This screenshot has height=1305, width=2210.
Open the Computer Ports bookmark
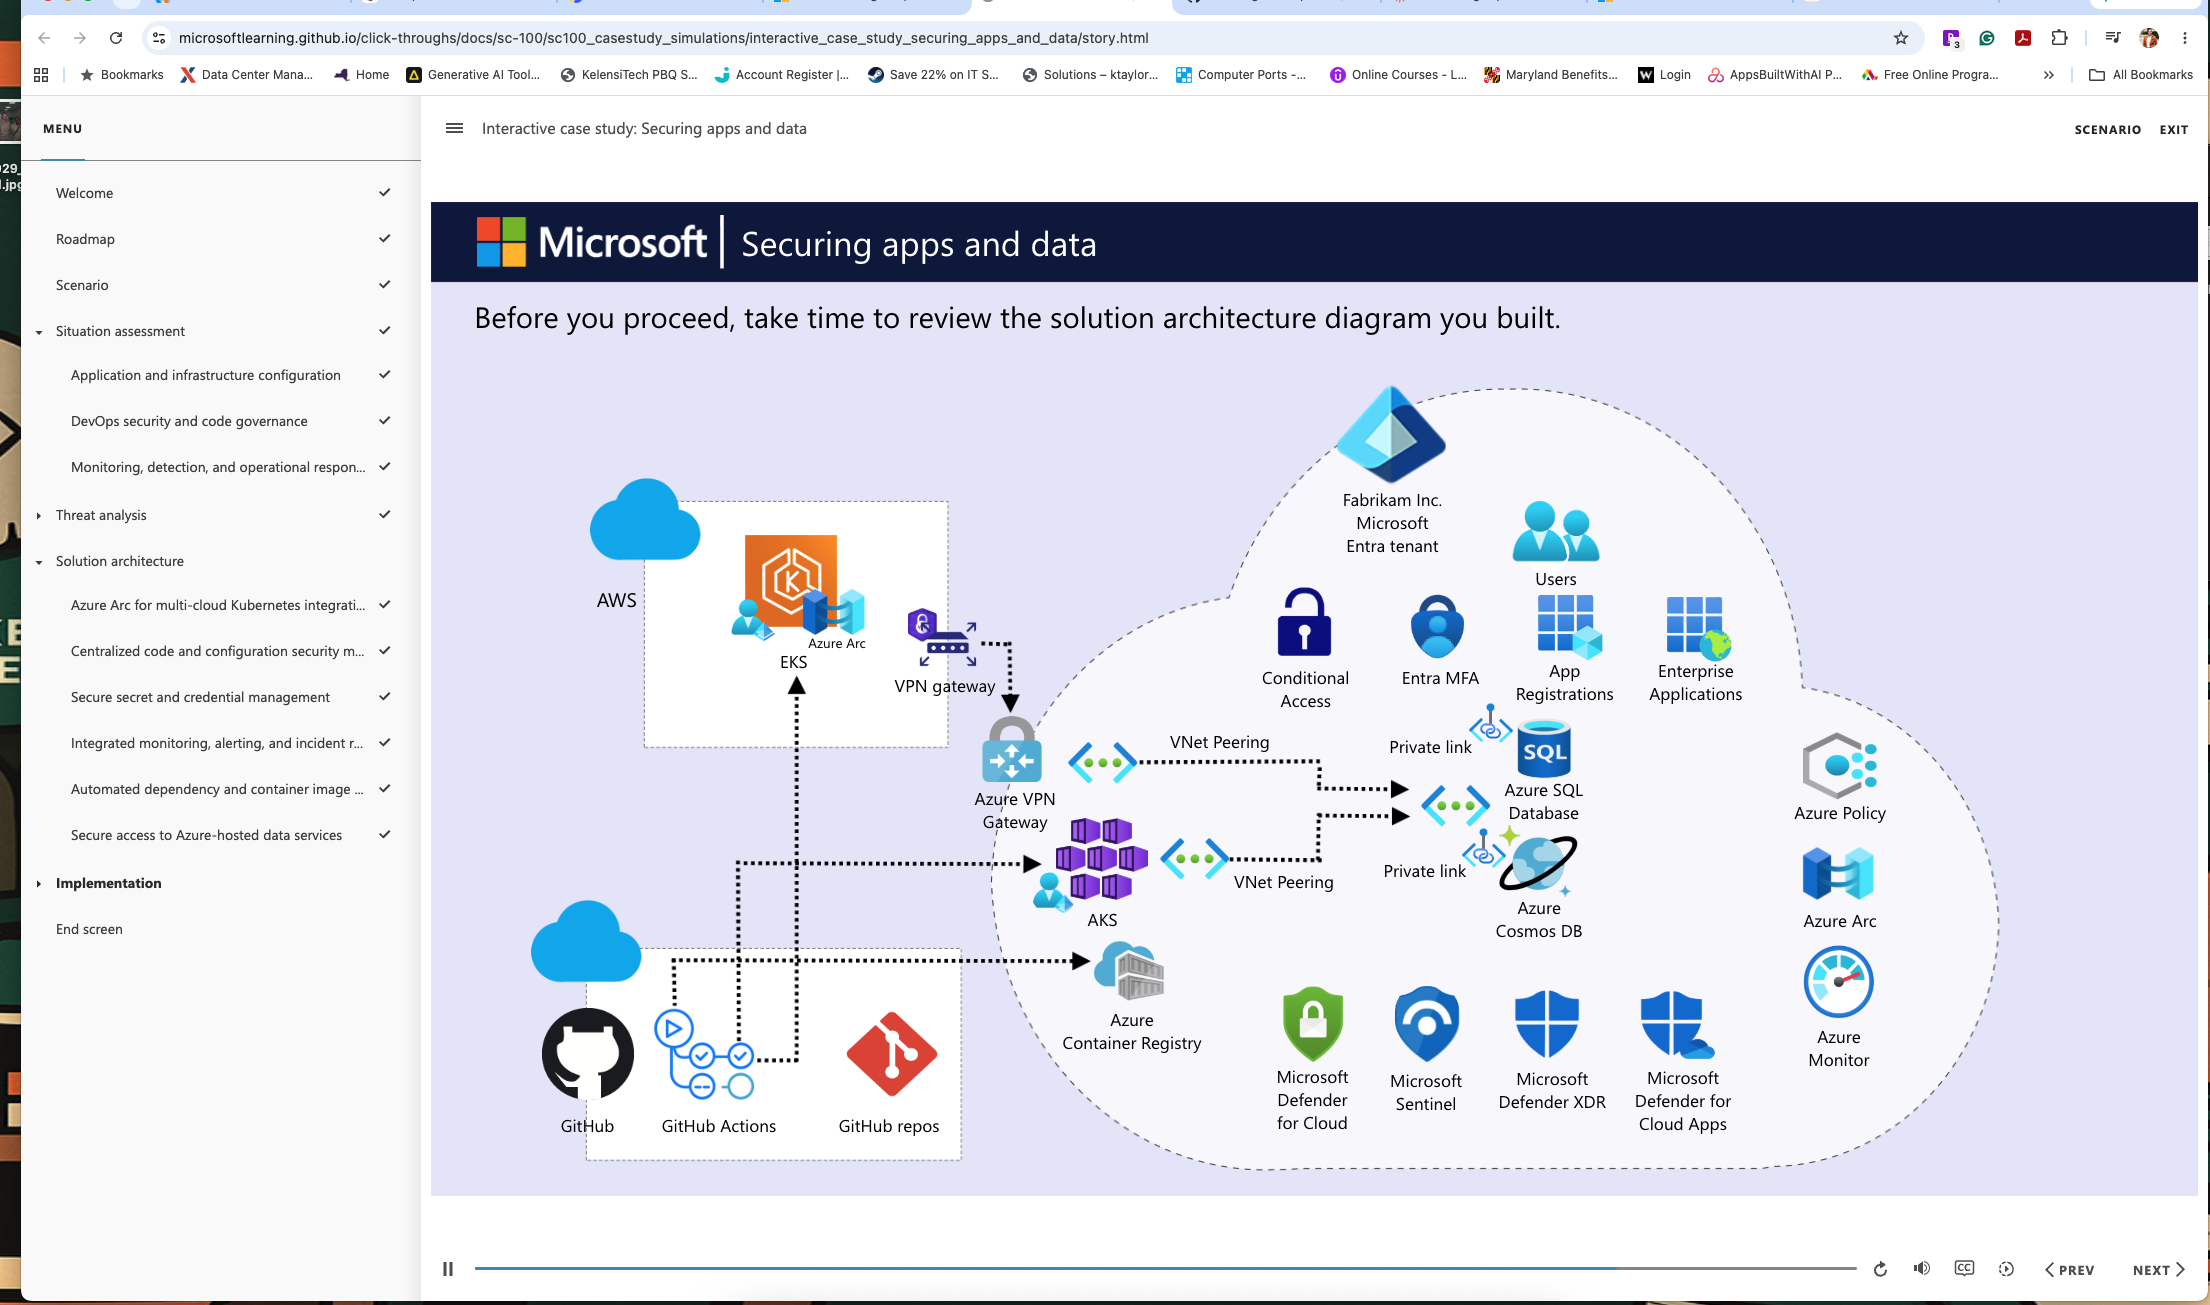point(1241,75)
